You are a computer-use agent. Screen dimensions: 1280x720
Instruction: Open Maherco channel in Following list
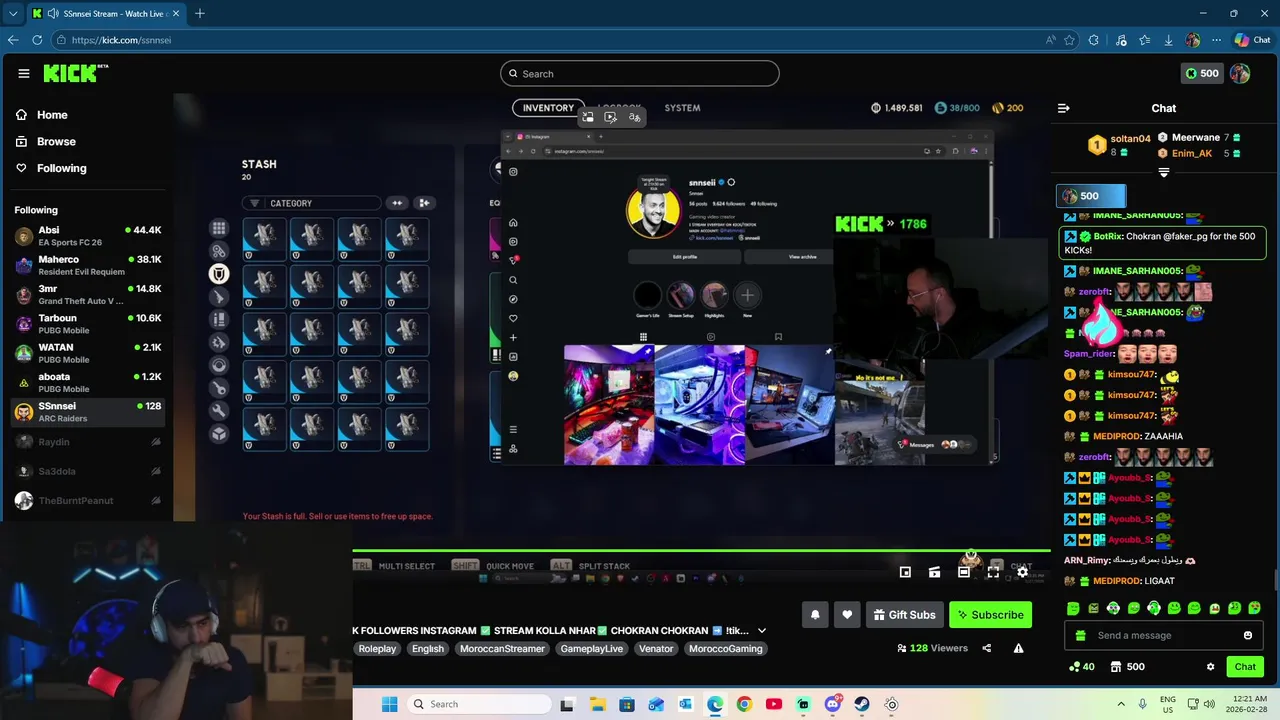88,265
